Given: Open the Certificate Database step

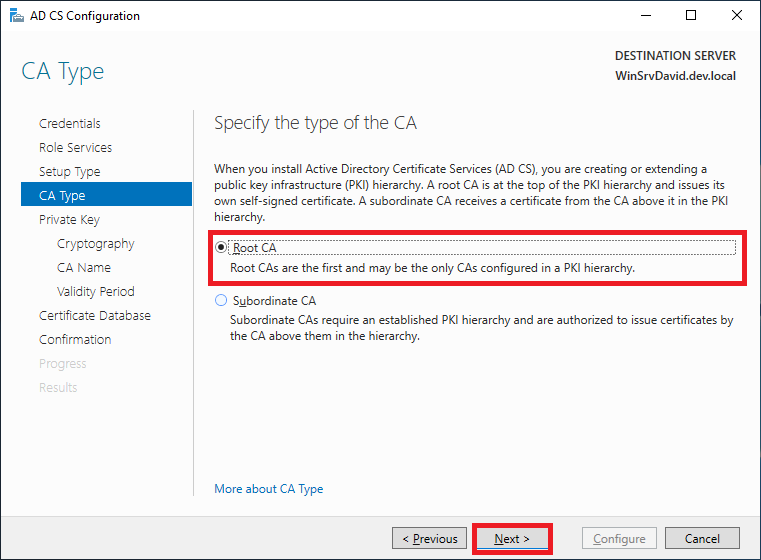Looking at the screenshot, I should (x=95, y=316).
